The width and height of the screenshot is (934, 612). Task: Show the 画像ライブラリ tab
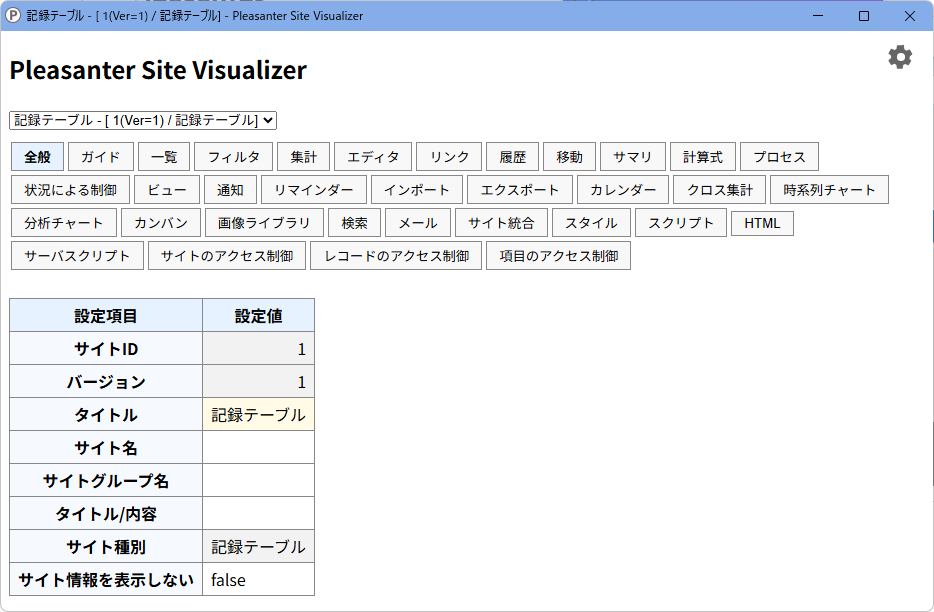(264, 223)
